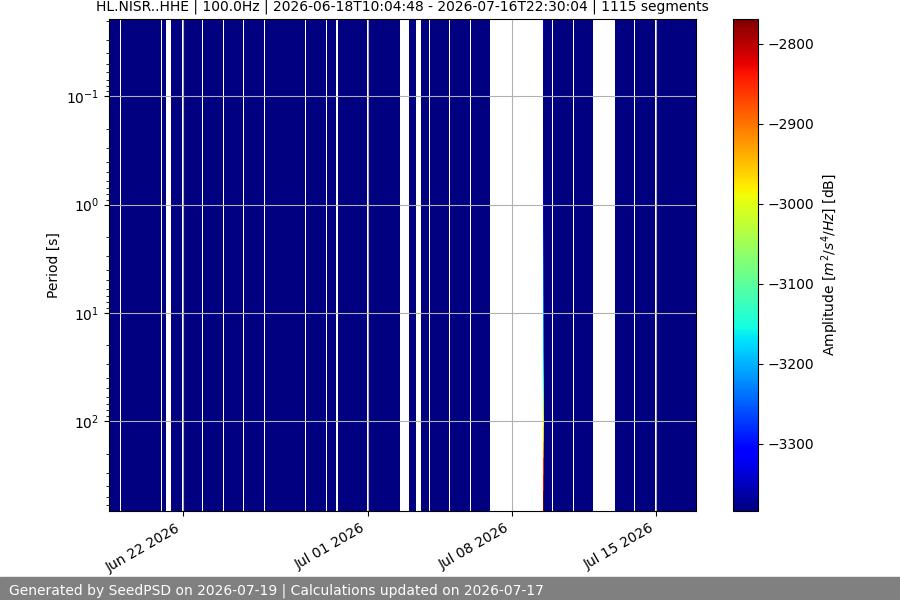This screenshot has width=900, height=600.
Task: Select the 'Jun 22 2026' x-axis label
Action: point(142,548)
